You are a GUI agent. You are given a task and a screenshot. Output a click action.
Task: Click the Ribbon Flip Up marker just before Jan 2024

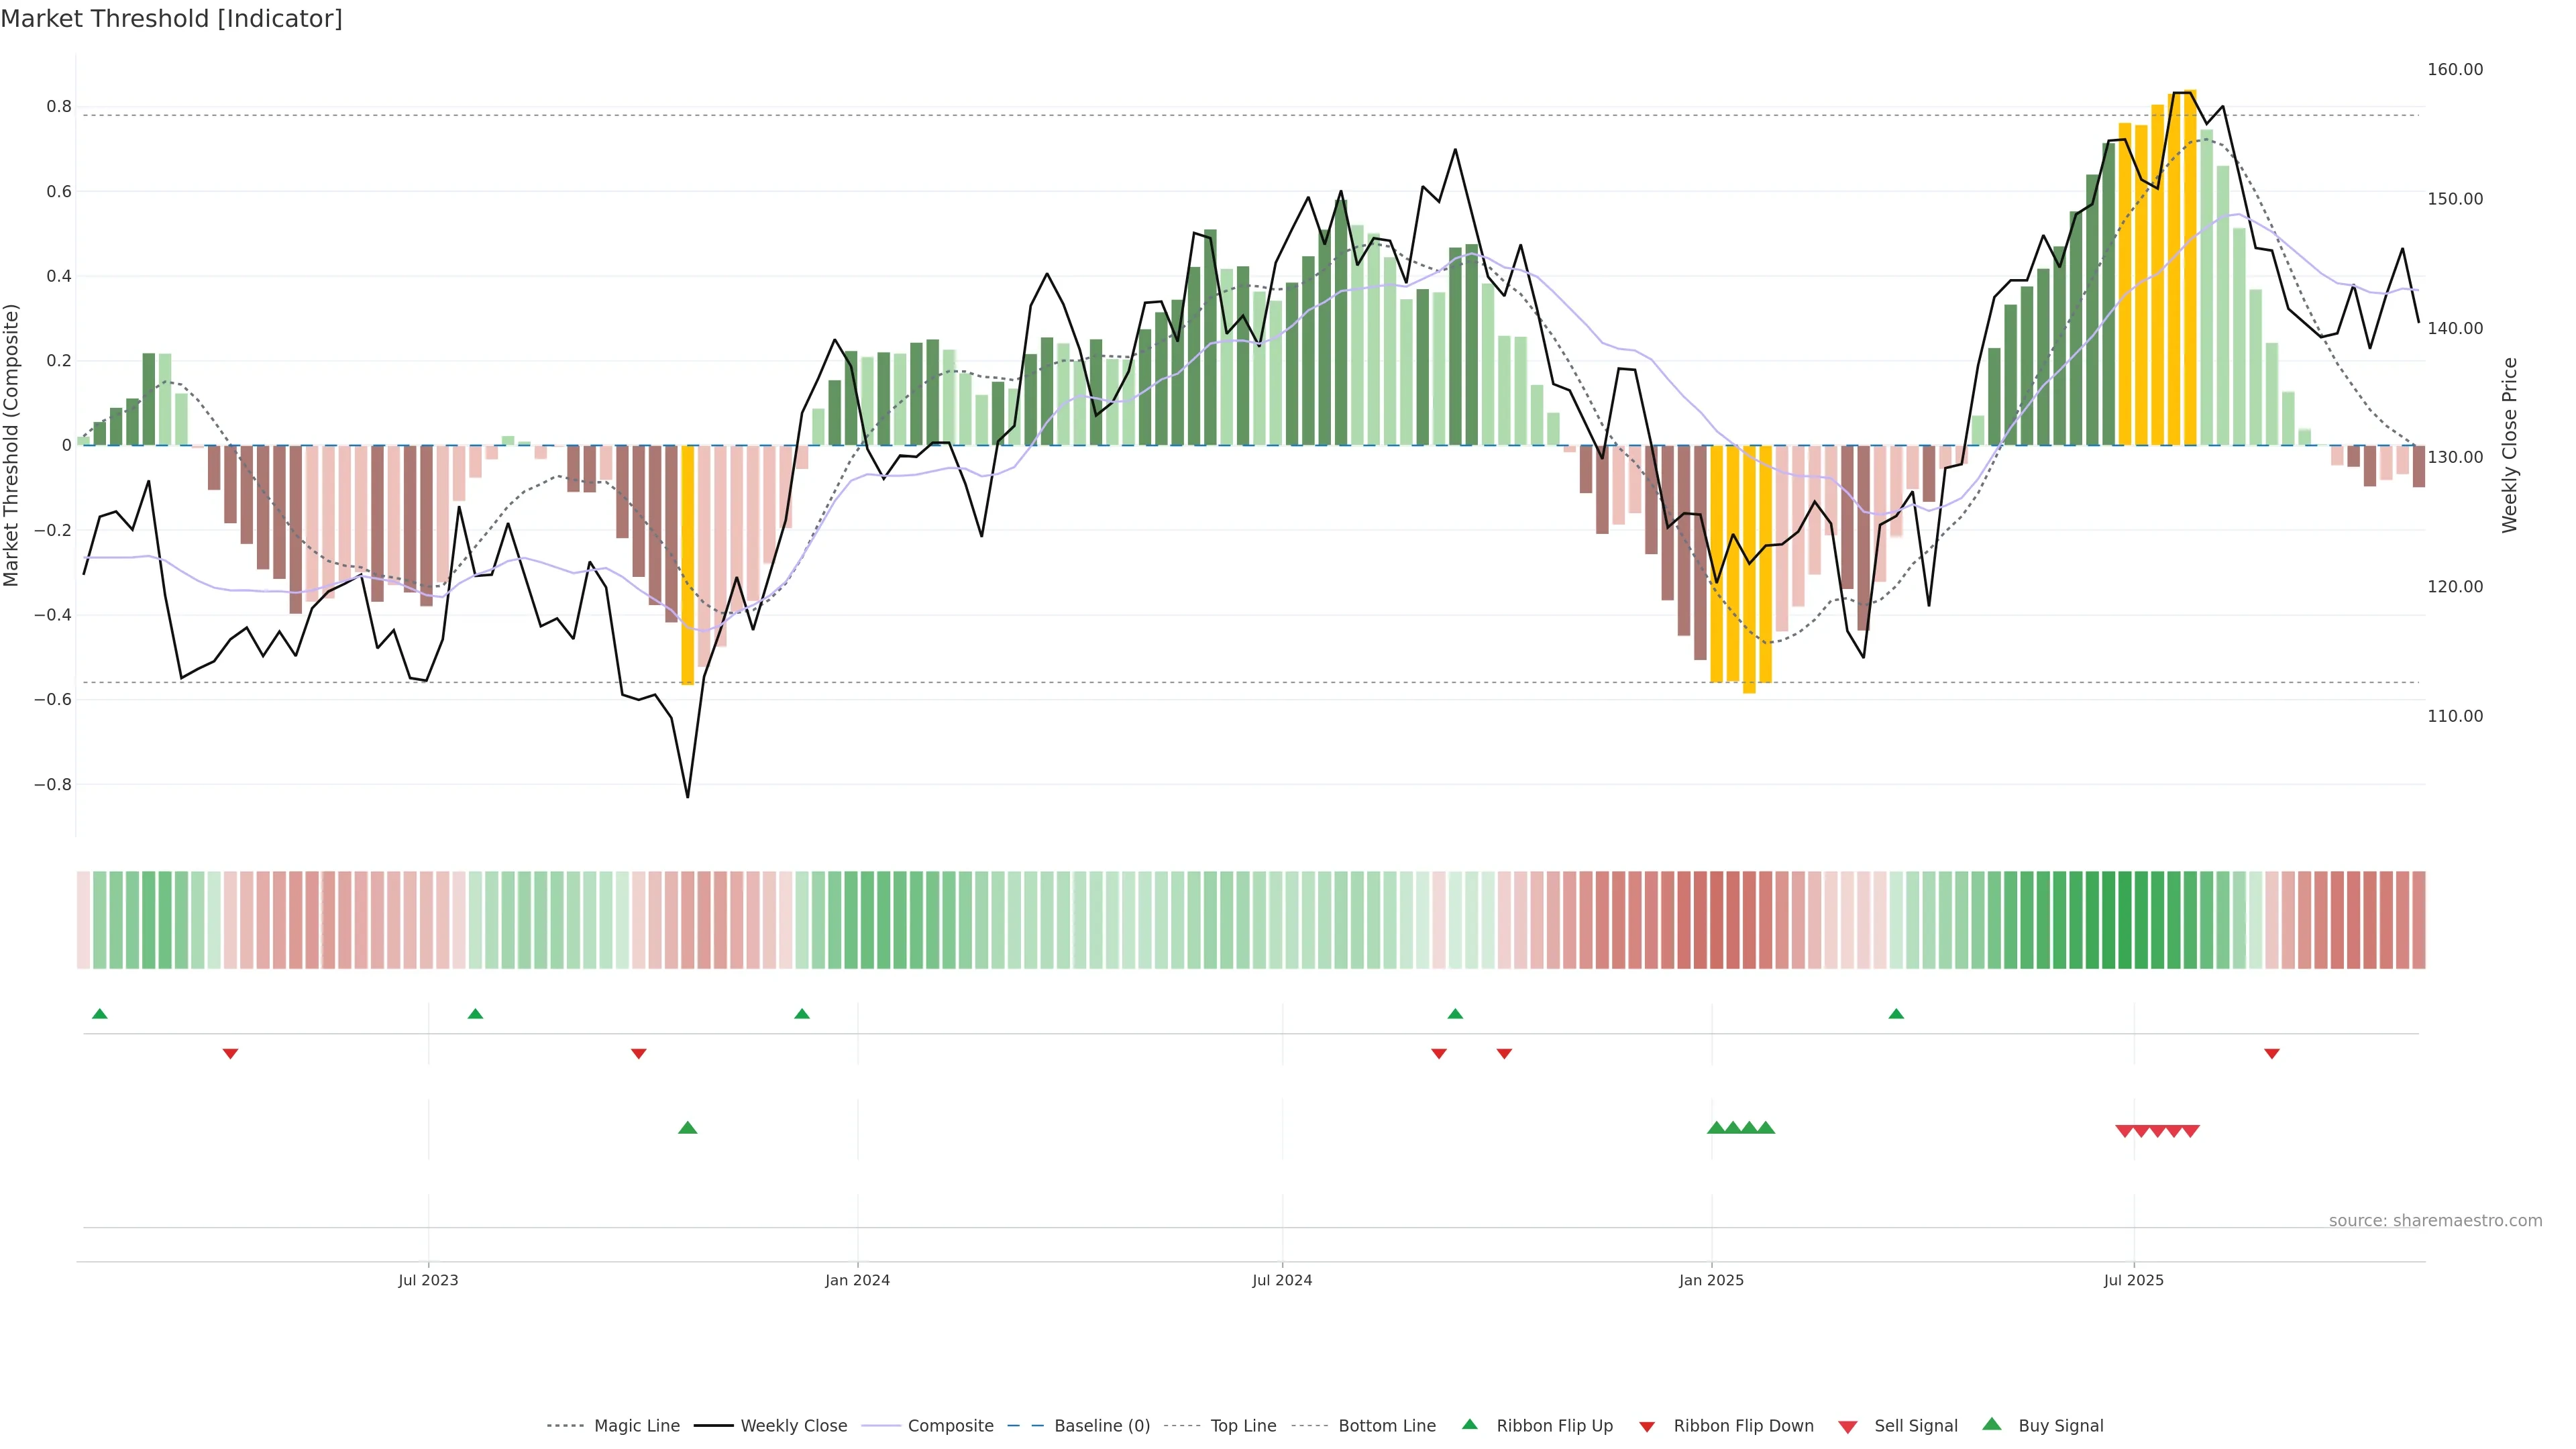tap(801, 1014)
